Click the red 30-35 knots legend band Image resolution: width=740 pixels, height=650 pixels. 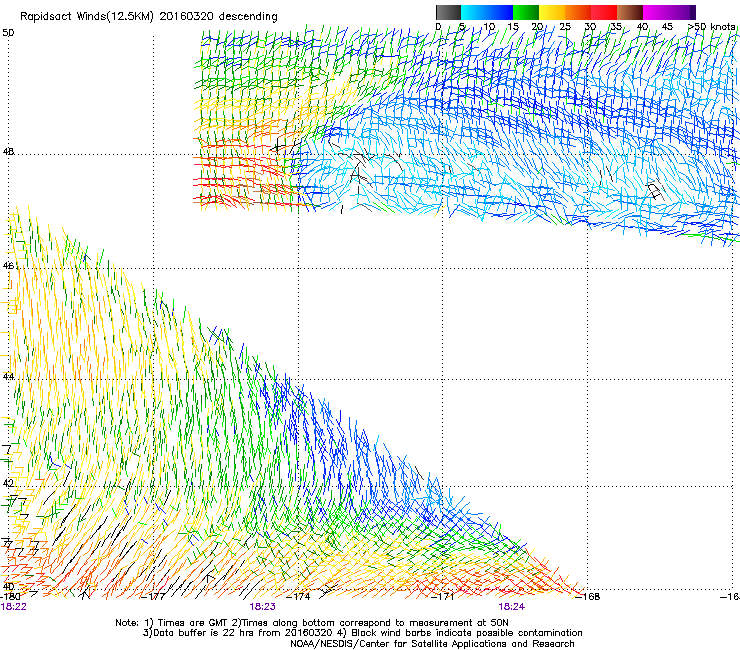pos(604,12)
